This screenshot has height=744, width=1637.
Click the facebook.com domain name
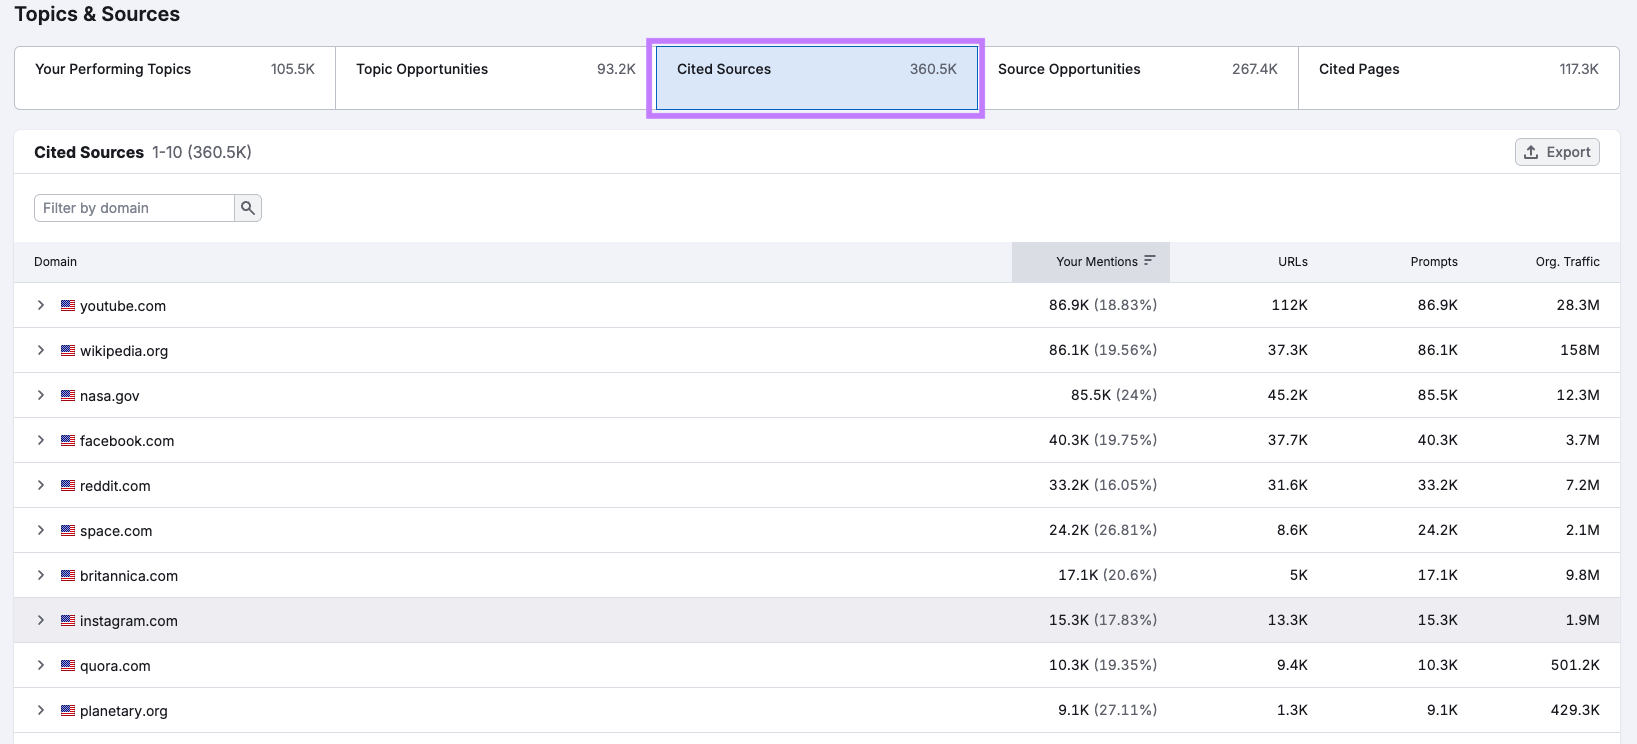click(127, 441)
